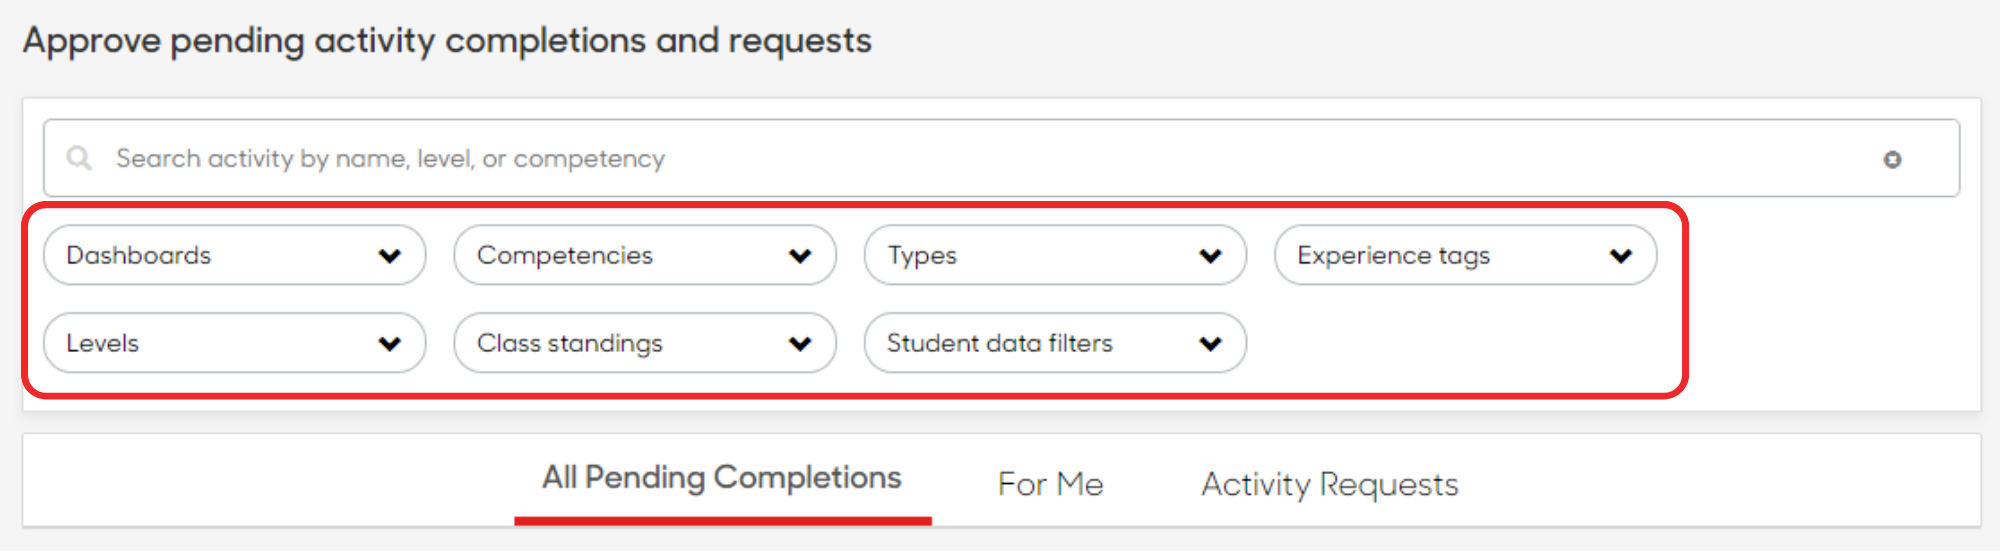
Task: Open the Levels filter dropdown
Action: (235, 343)
